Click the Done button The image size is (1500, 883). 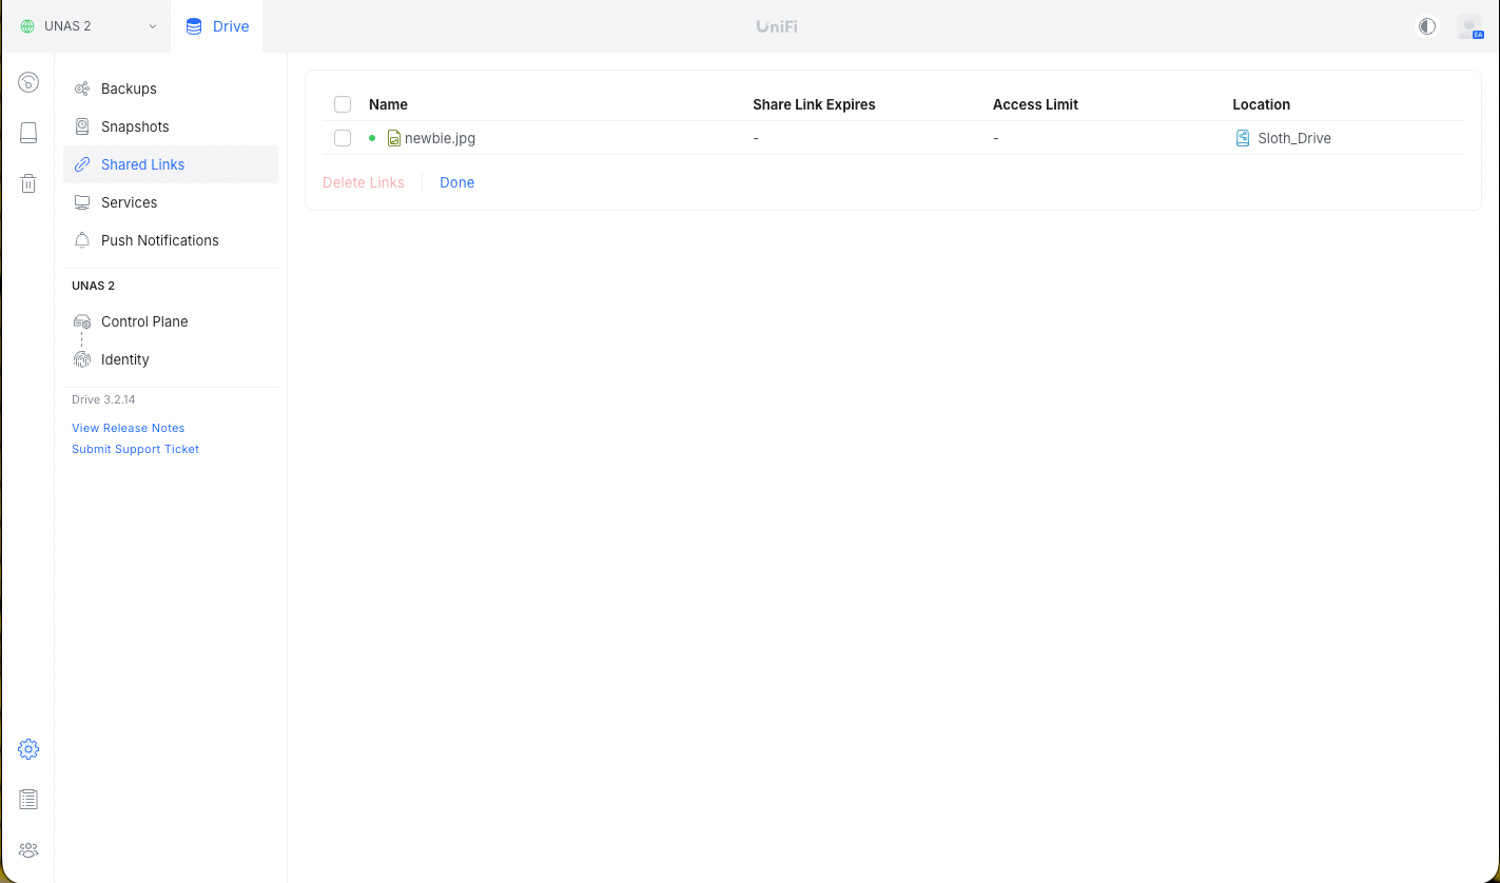tap(457, 182)
